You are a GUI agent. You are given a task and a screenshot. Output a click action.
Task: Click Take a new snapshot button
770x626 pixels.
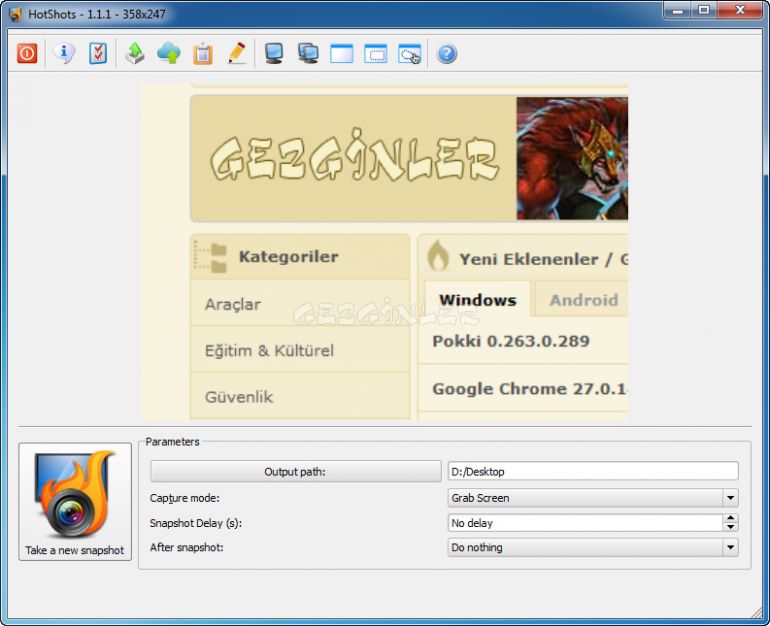click(x=75, y=501)
